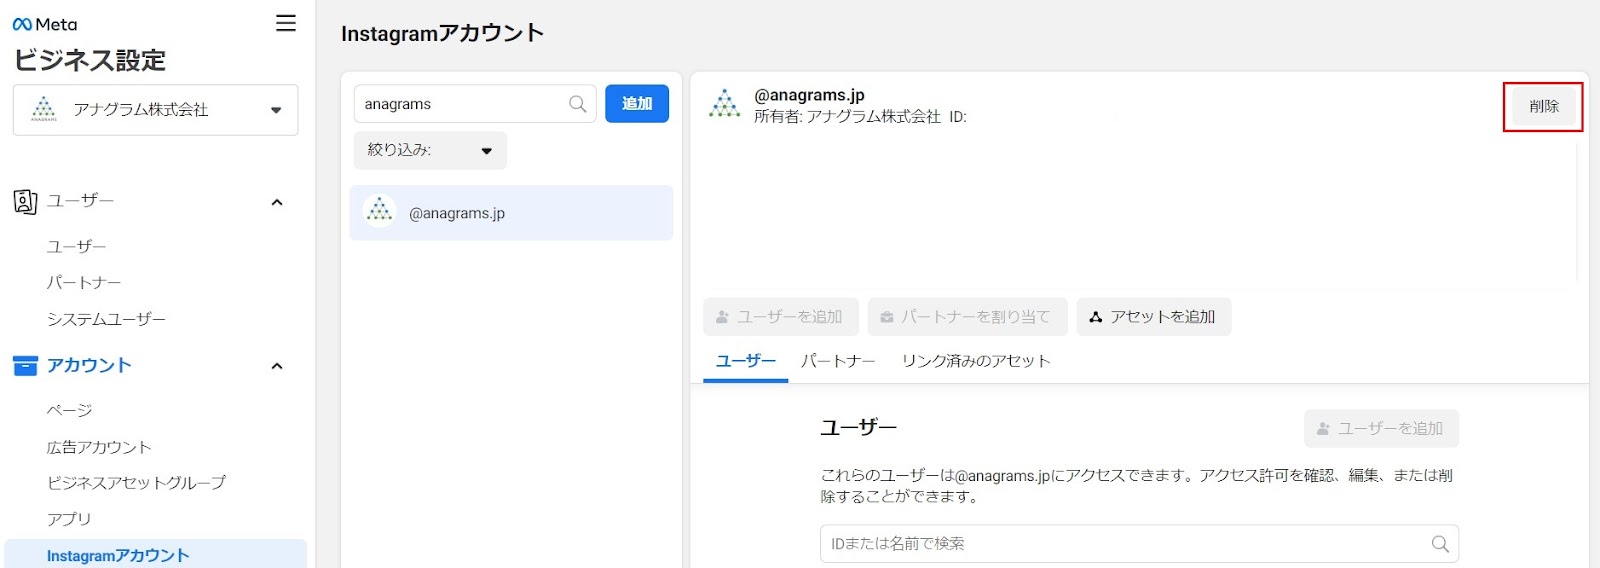The image size is (1600, 568).
Task: Open the hamburger menu icon
Action: [x=286, y=23]
